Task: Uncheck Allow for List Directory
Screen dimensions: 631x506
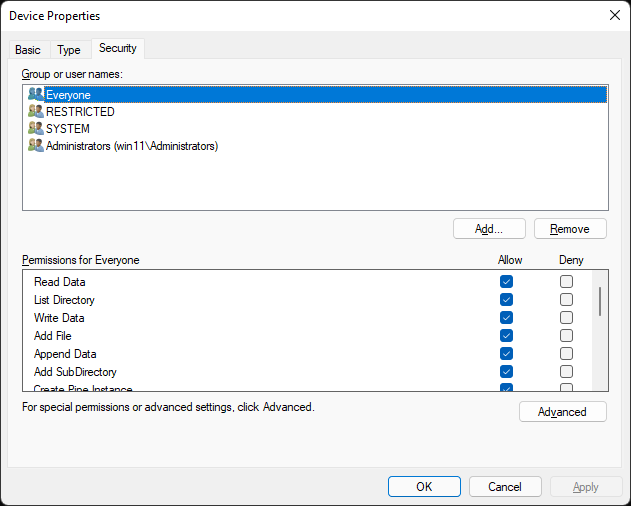Action: pos(506,299)
